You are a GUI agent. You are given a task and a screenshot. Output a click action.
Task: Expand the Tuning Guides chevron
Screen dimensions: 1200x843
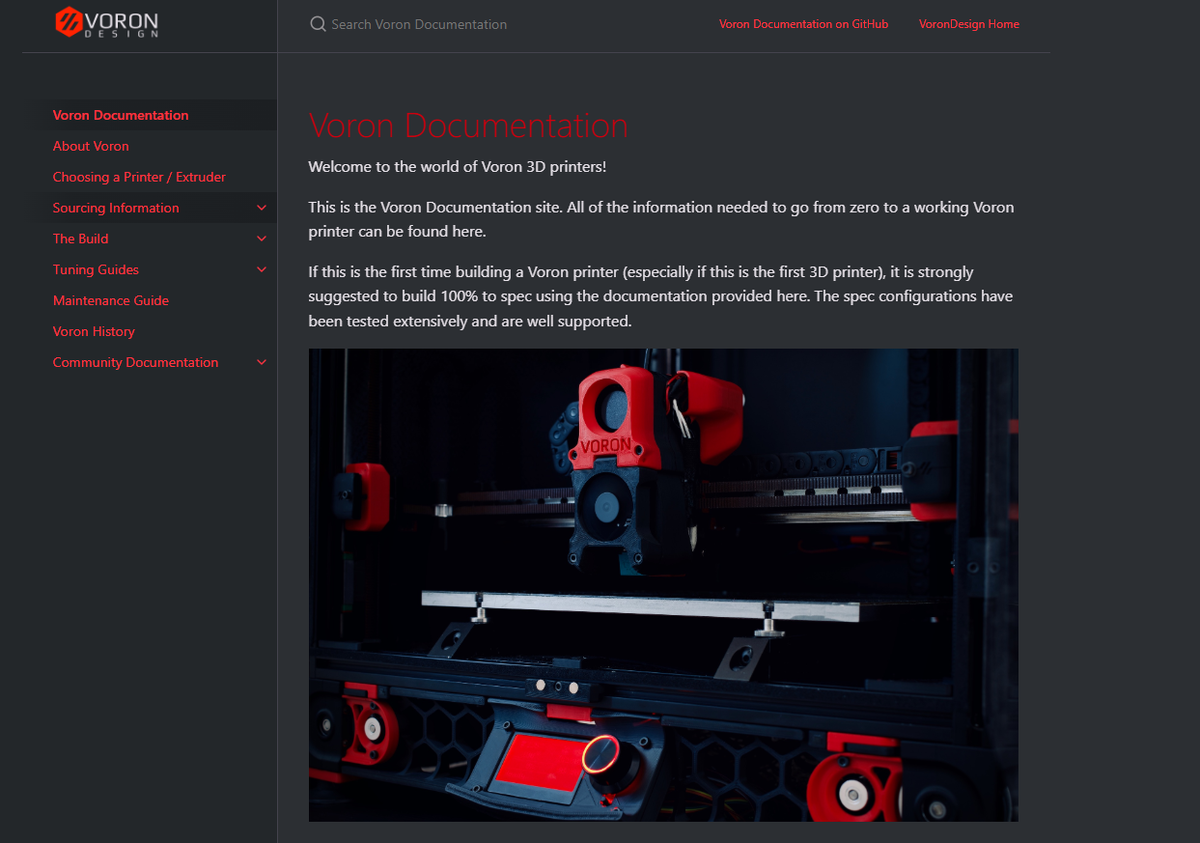[262, 270]
